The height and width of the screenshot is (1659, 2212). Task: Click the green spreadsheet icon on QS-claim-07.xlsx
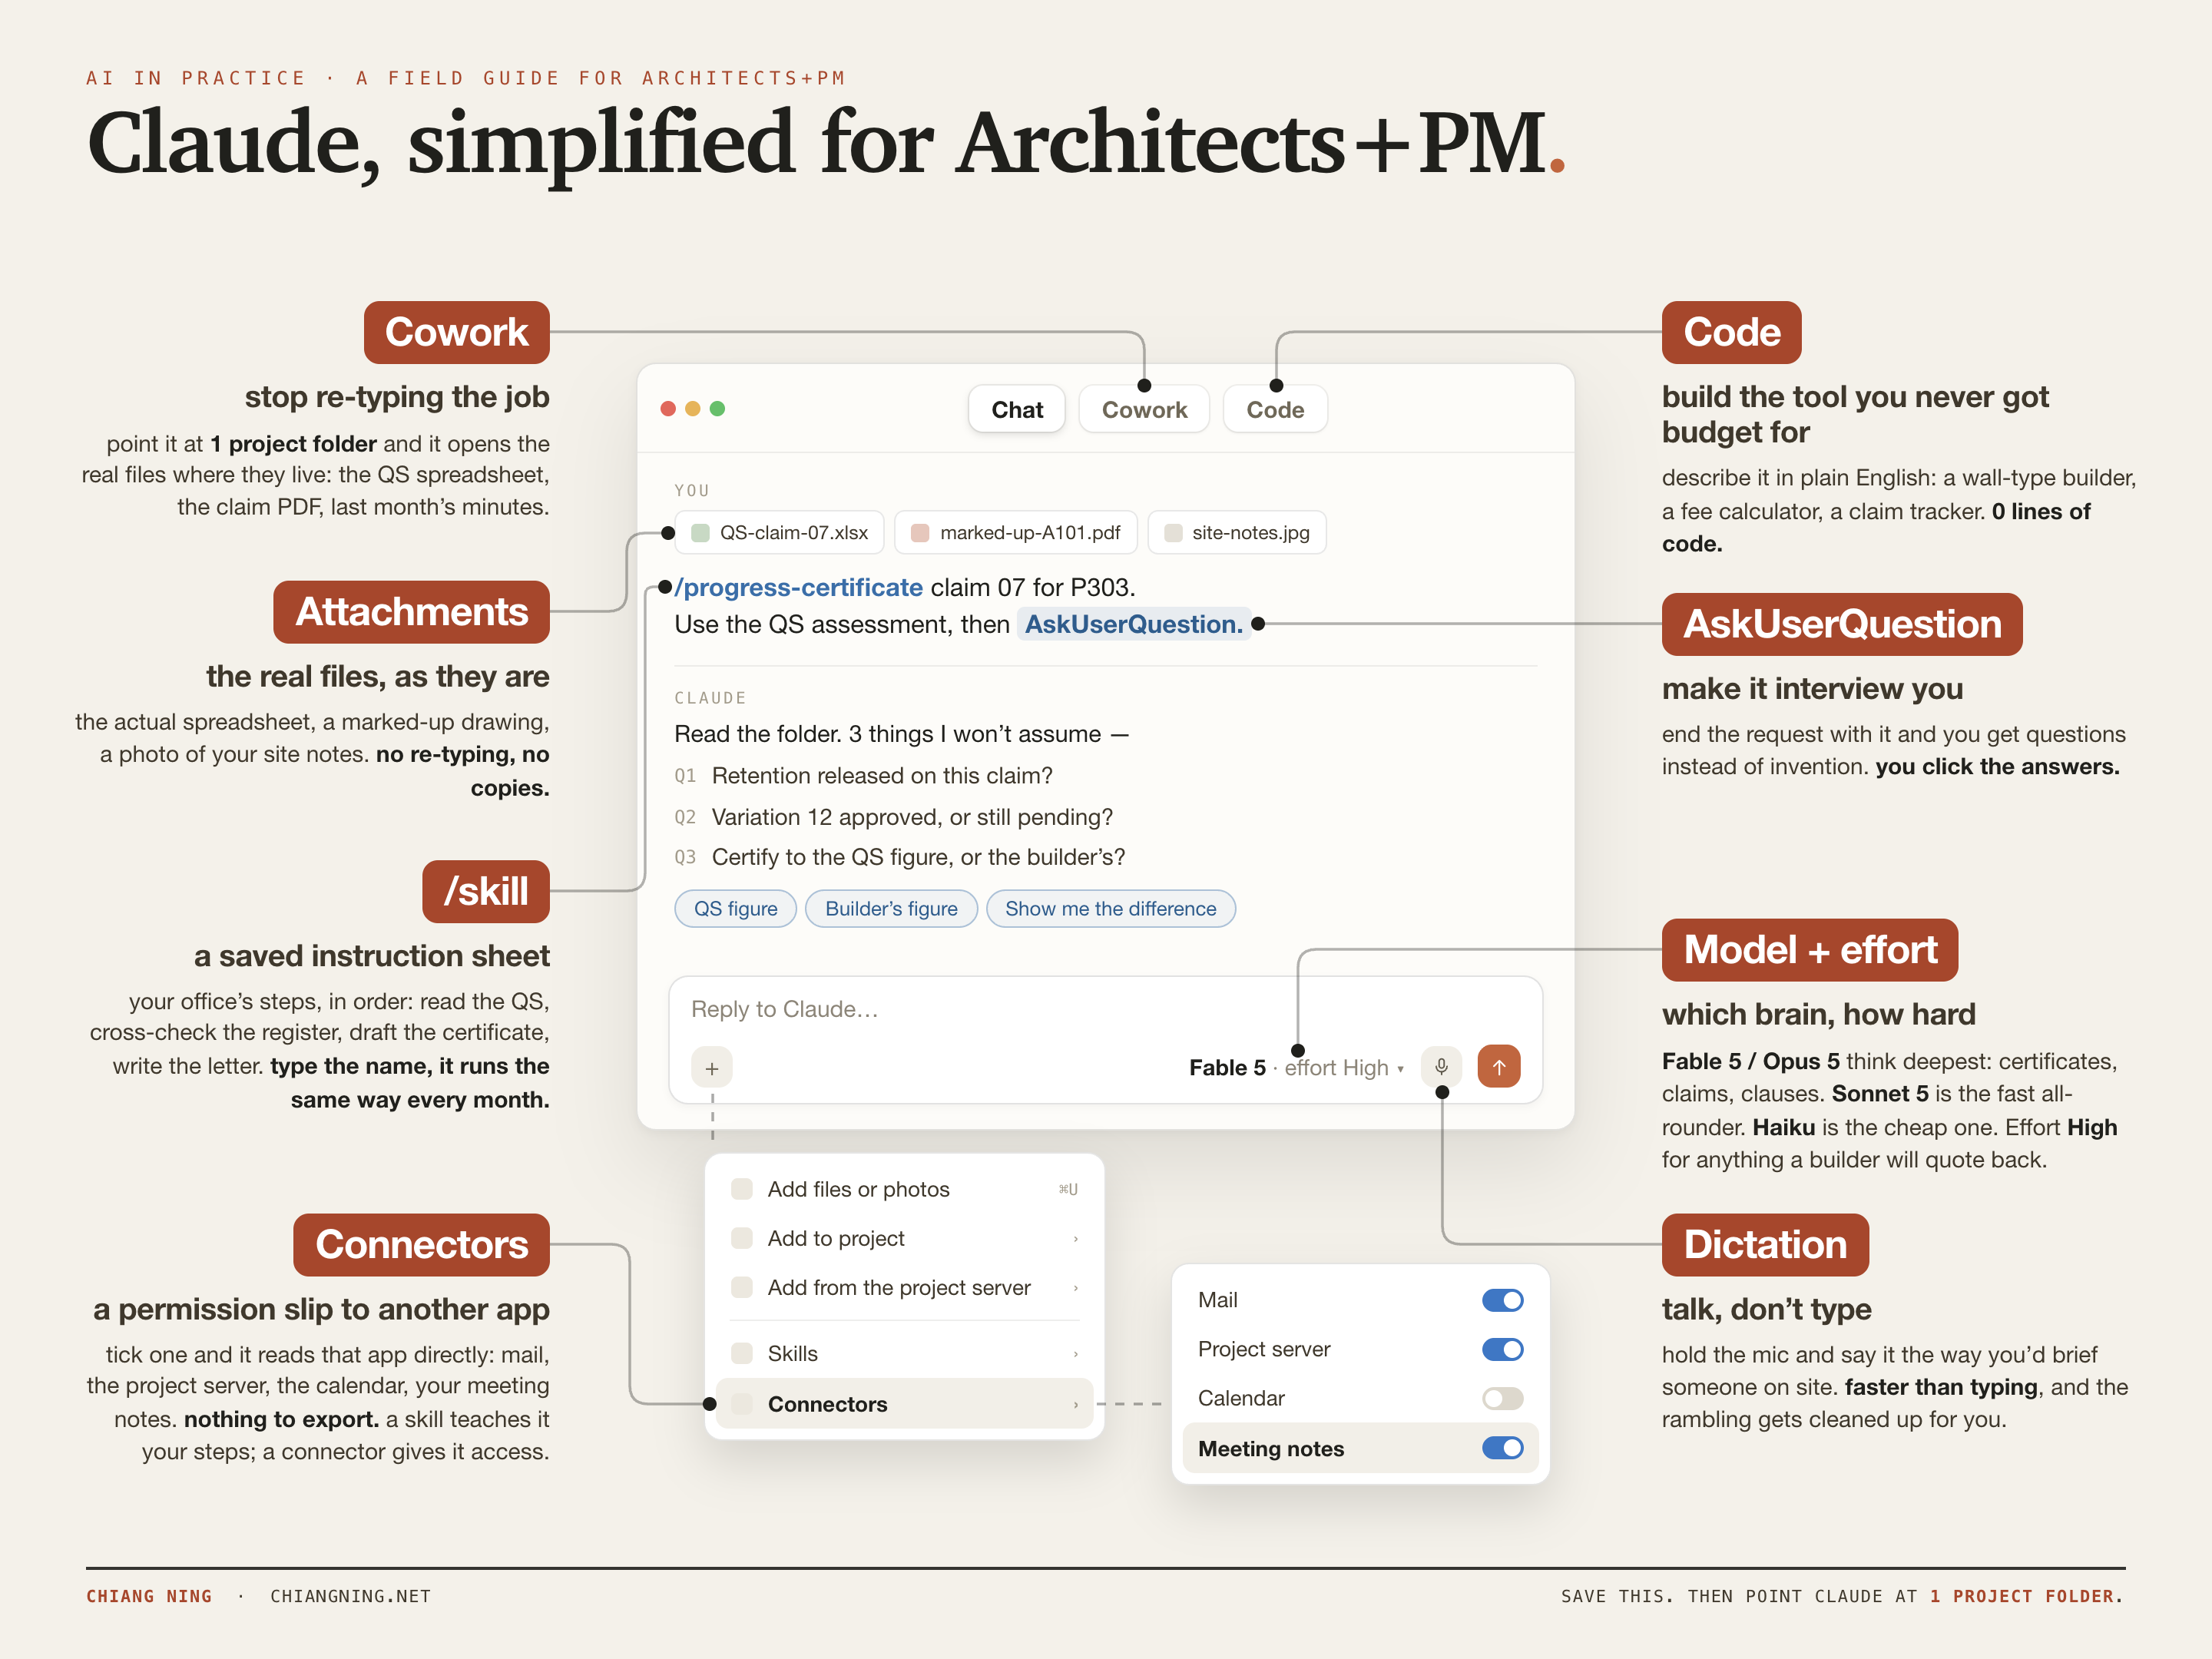pyautogui.click(x=700, y=533)
